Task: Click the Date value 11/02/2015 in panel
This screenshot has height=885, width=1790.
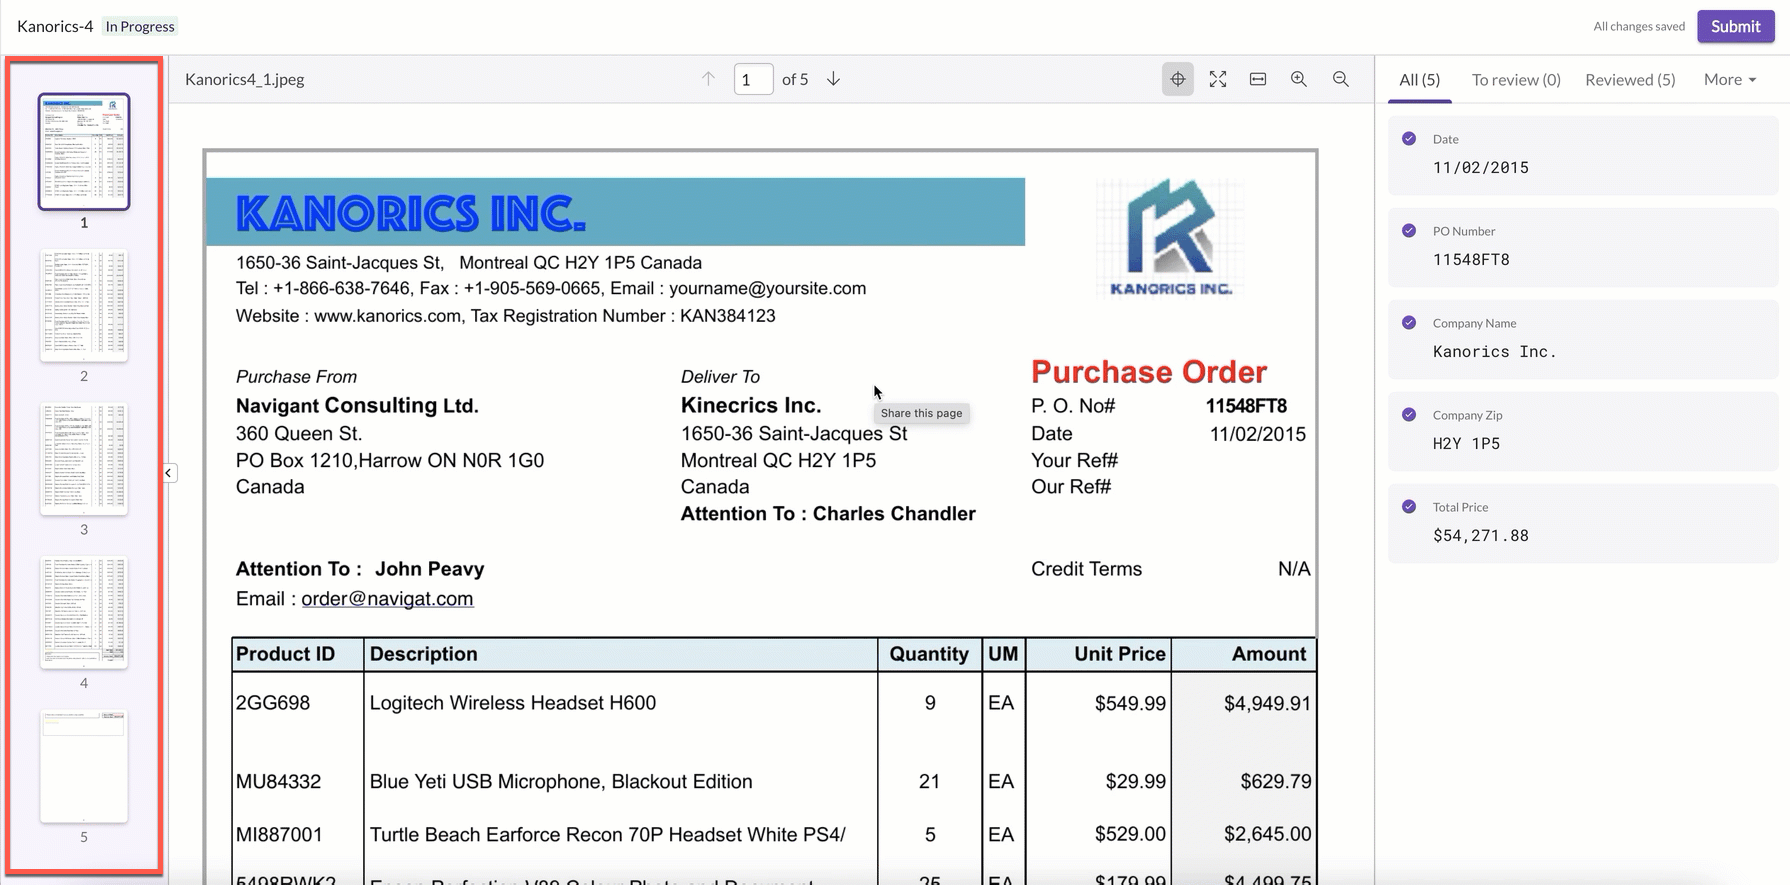Action: 1481,168
